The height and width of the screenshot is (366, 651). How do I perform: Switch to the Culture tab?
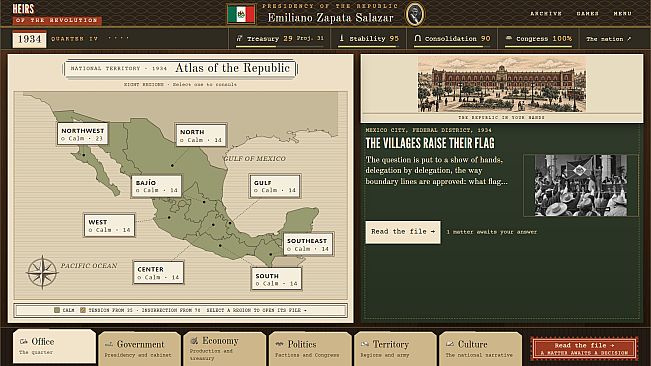tap(480, 349)
